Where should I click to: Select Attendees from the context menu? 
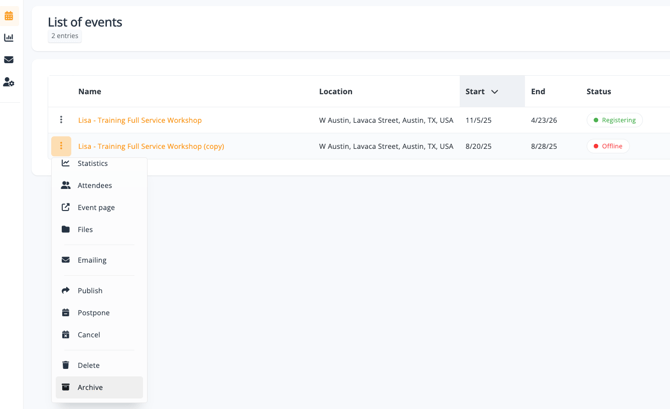pyautogui.click(x=94, y=185)
